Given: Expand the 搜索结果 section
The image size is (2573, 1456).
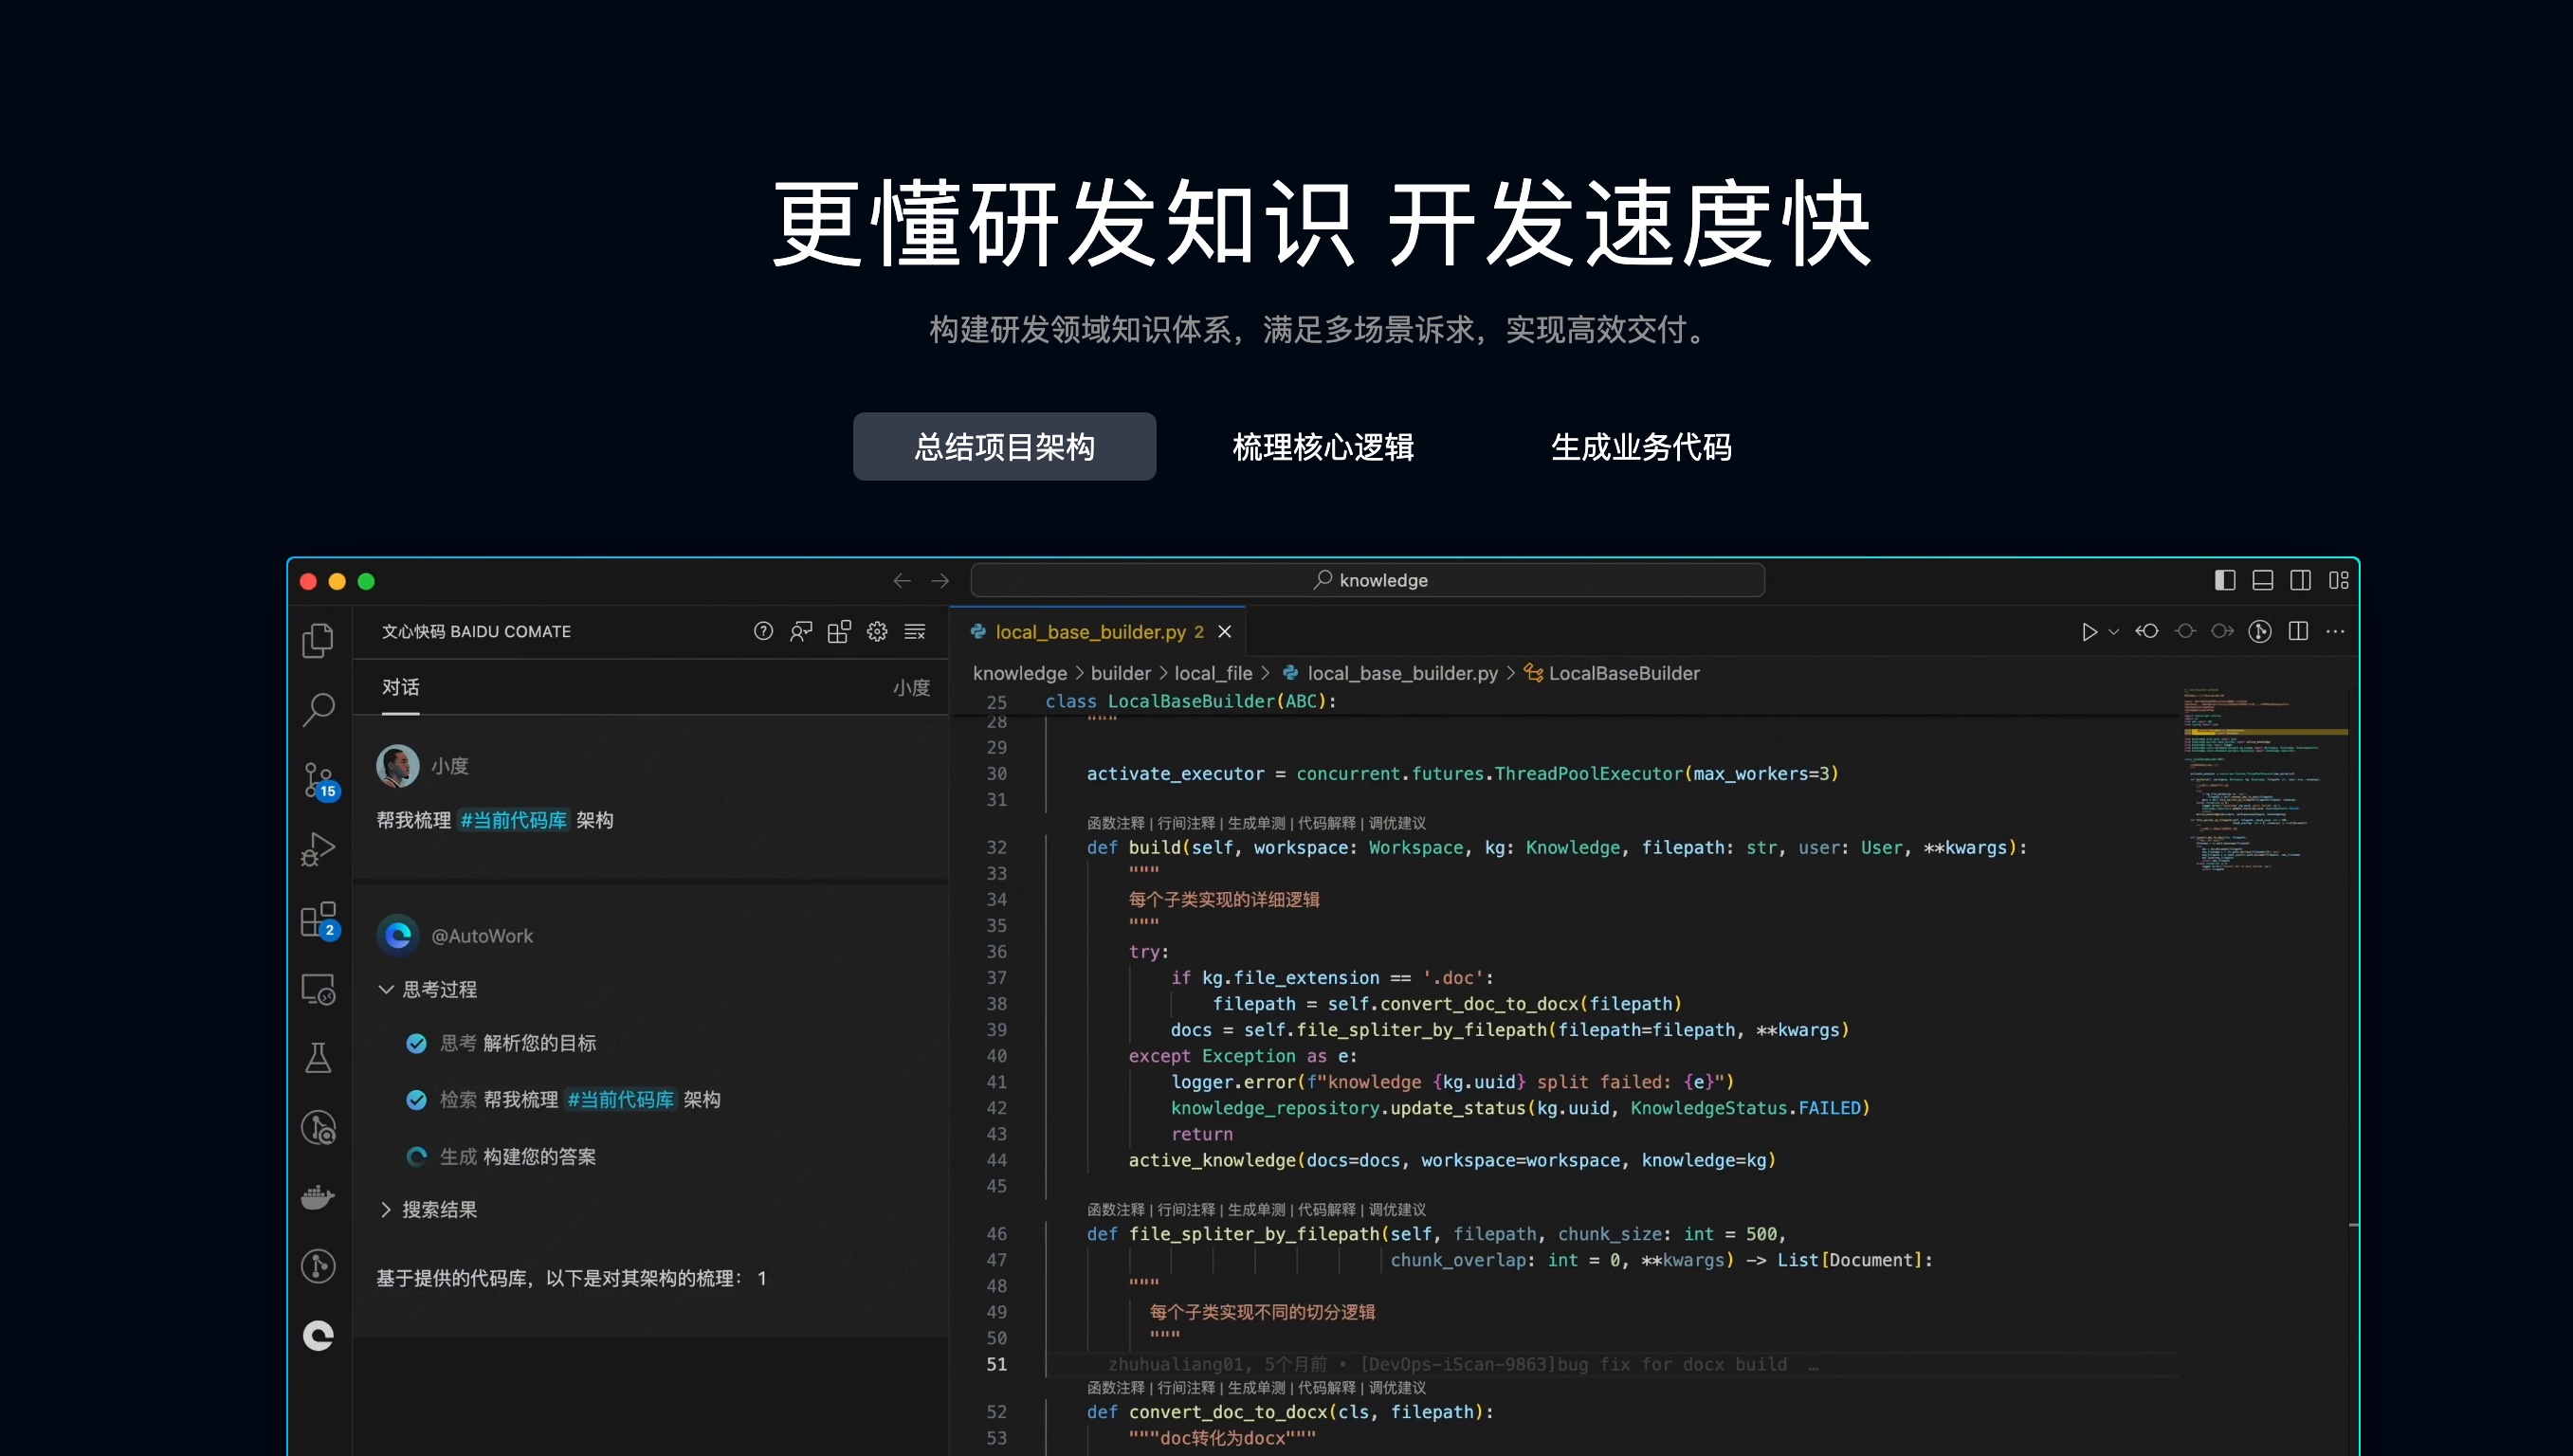Looking at the screenshot, I should (386, 1209).
